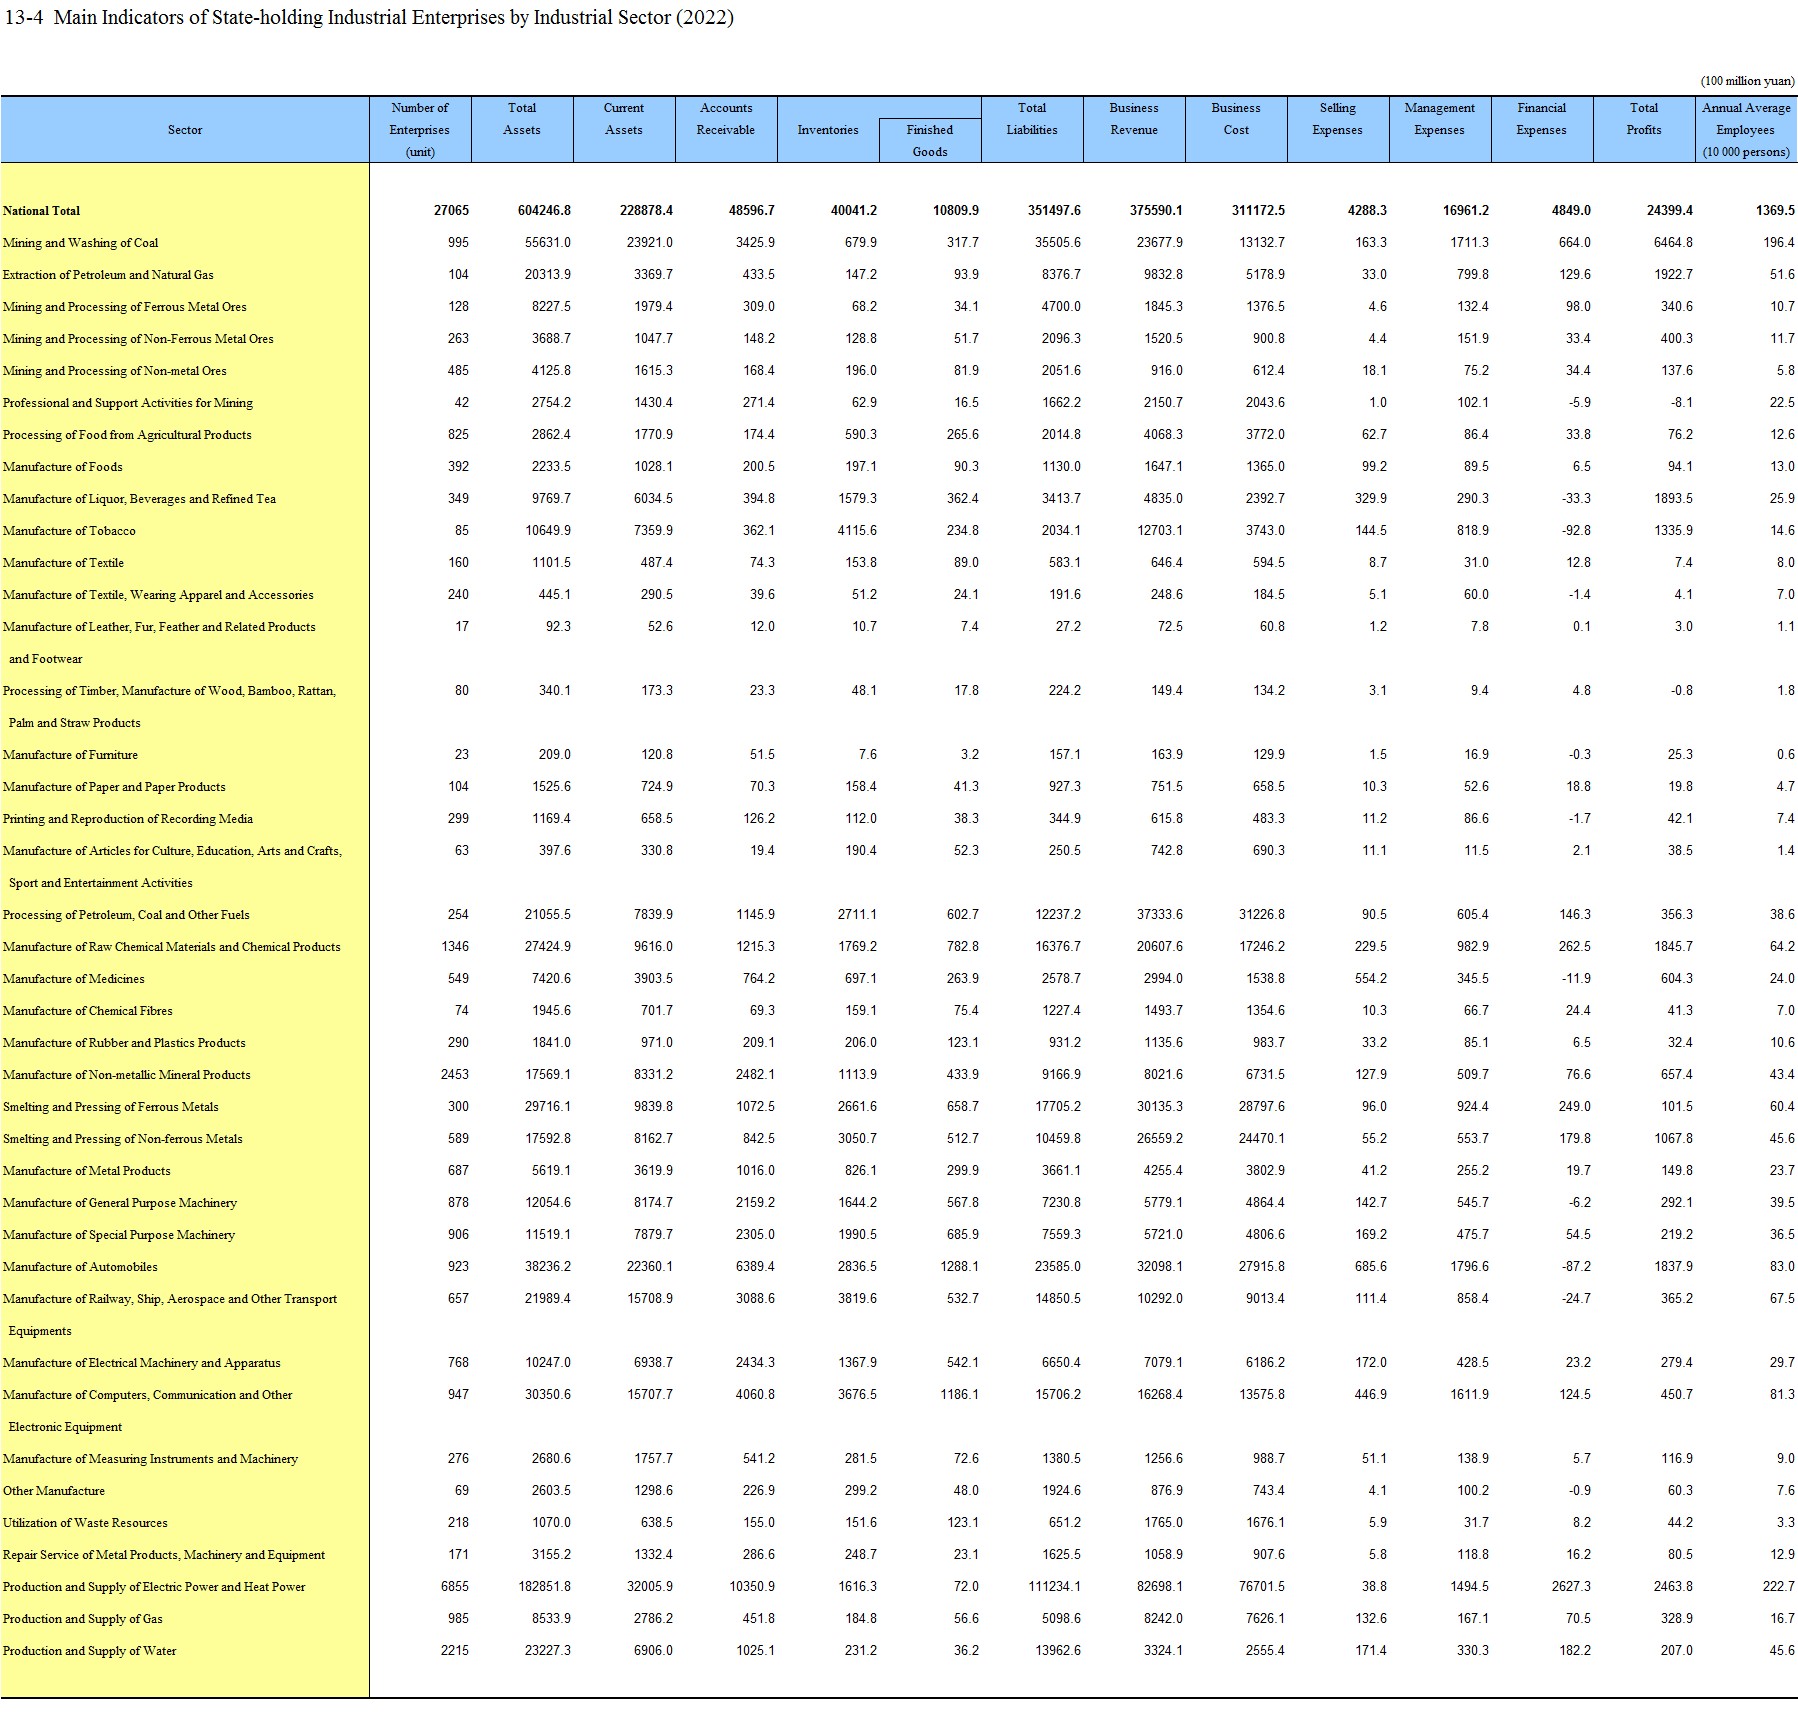Select 'Annual Average Employees' column header
This screenshot has width=1798, height=1731.
coord(1746,130)
